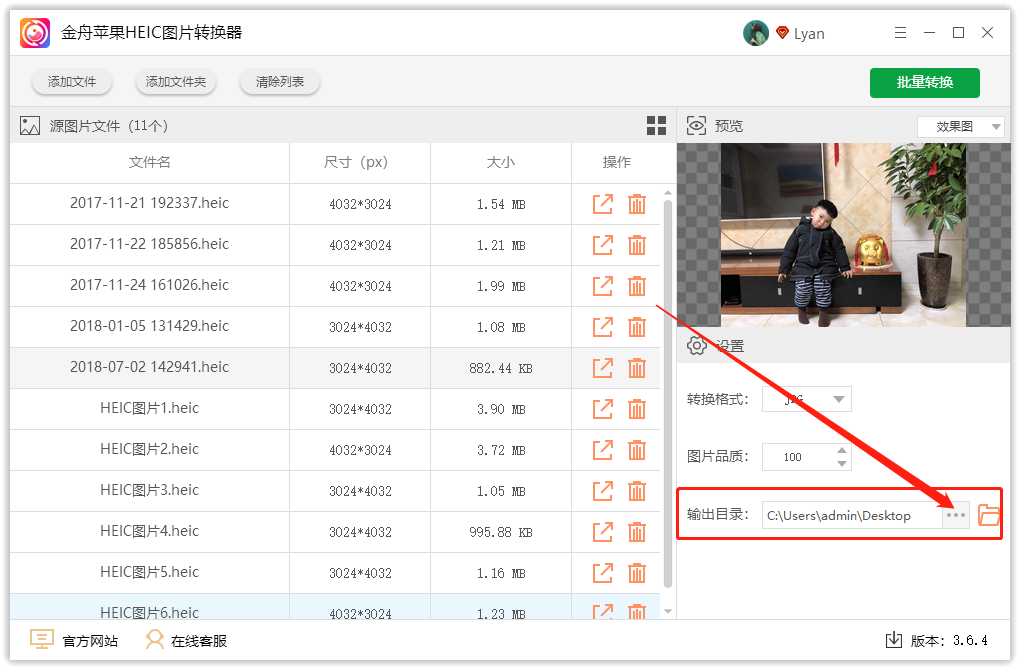Click the Lyan user avatar
1020x670 pixels.
click(755, 33)
